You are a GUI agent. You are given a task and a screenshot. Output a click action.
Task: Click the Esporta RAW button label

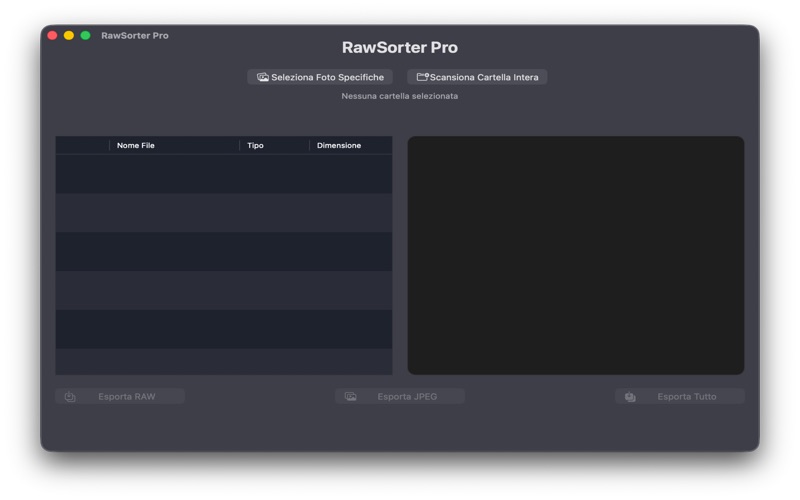pyautogui.click(x=127, y=396)
